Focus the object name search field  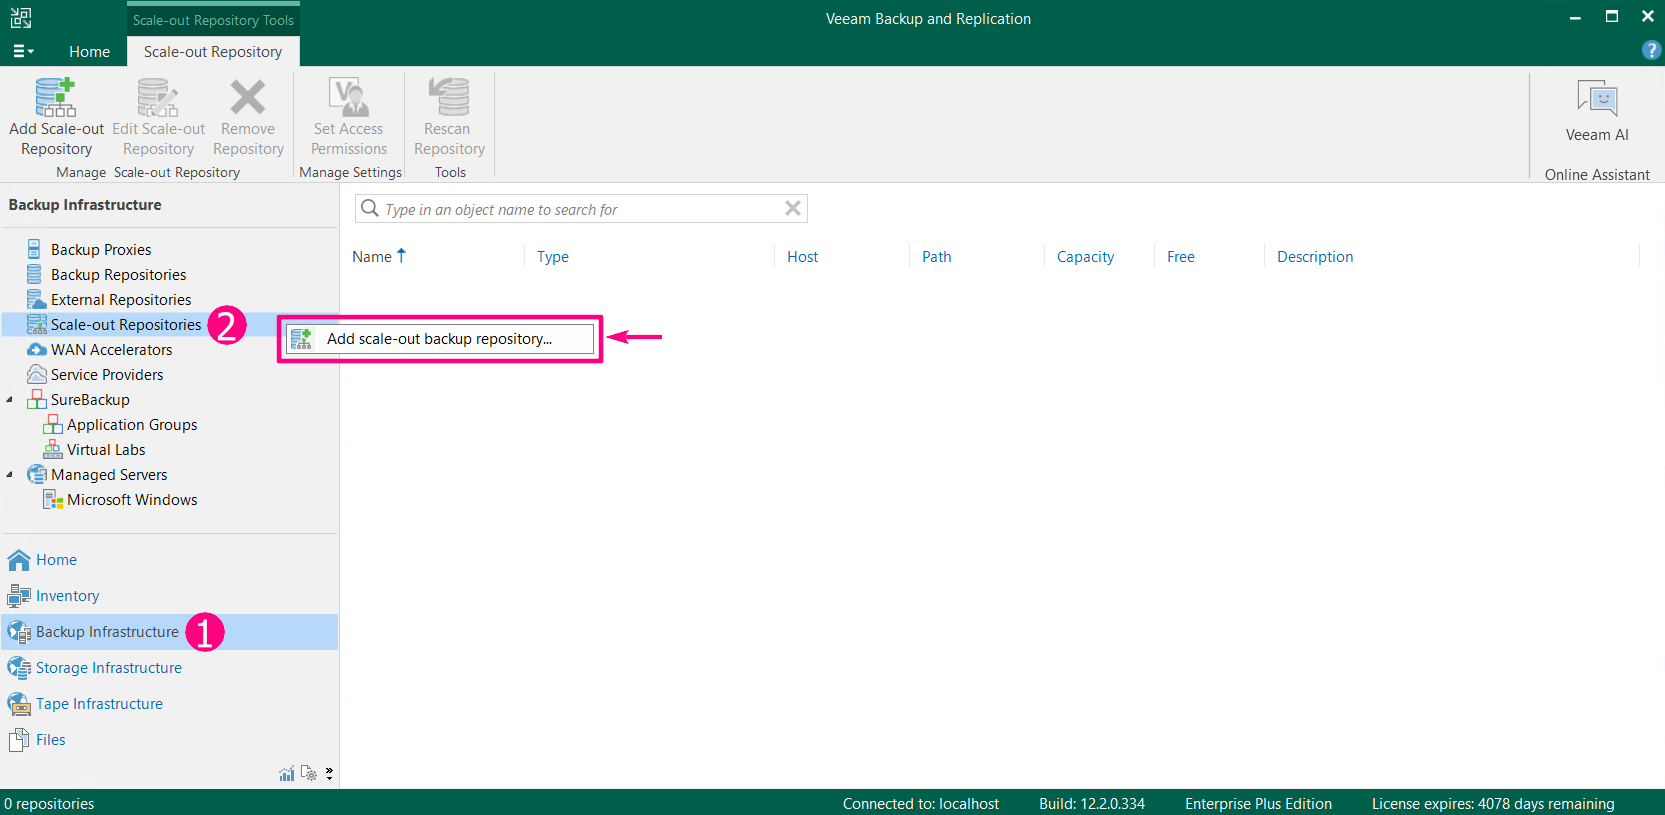tap(580, 209)
